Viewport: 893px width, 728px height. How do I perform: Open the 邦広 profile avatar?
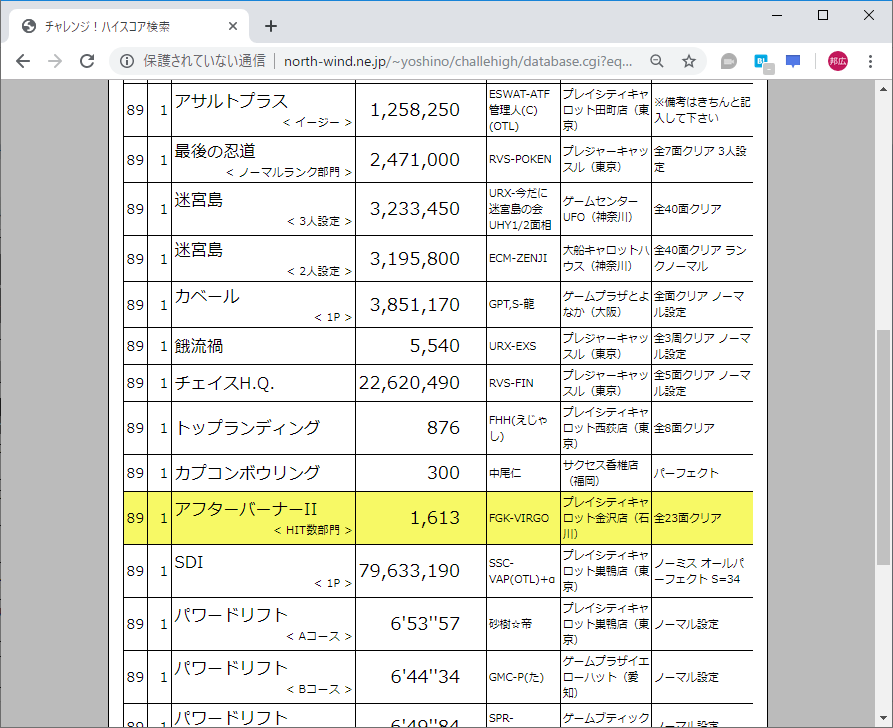click(837, 61)
